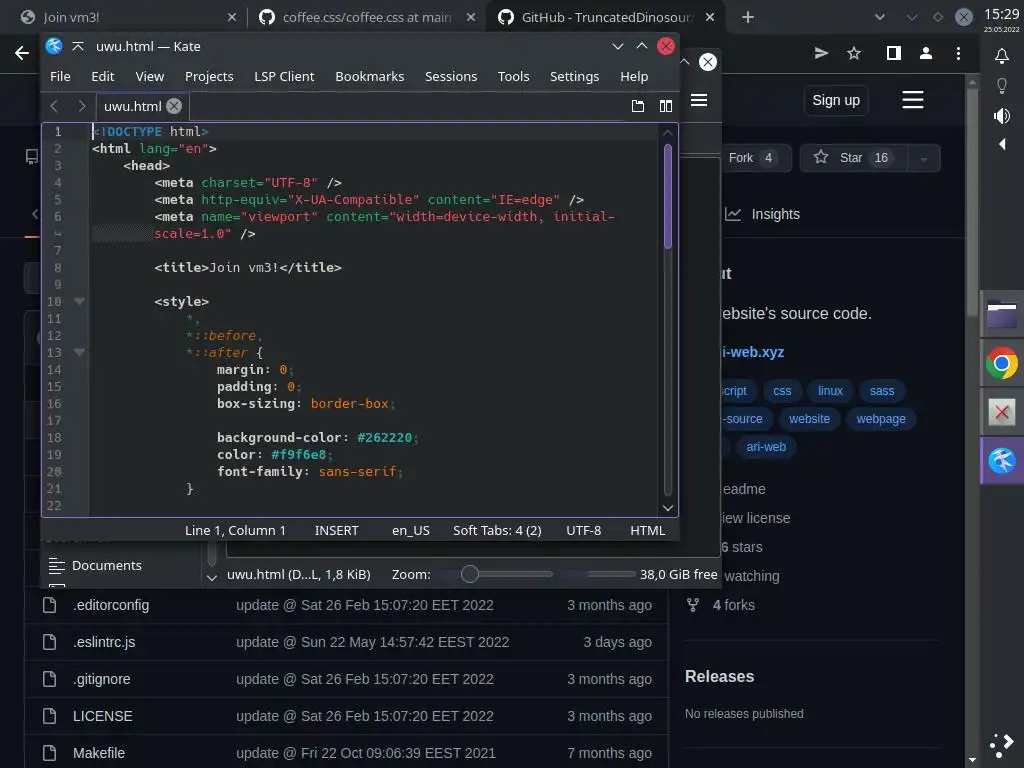1024x768 pixels.
Task: Open the Tools menu in Kate
Action: coord(513,76)
